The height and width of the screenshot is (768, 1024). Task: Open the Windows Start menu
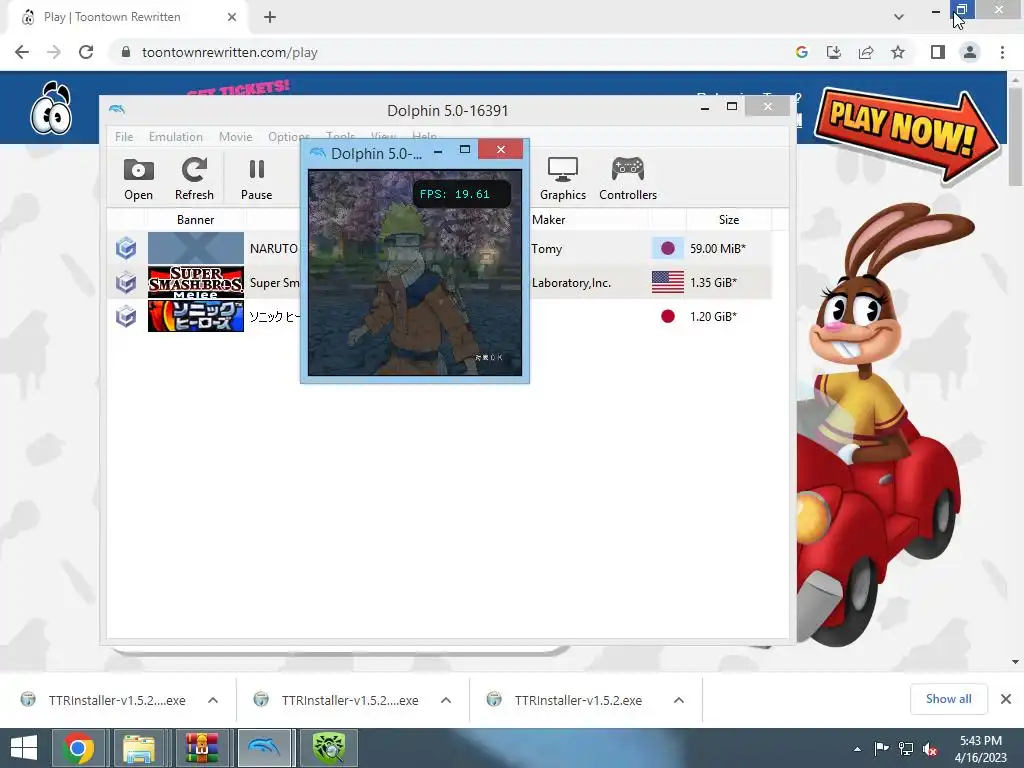(24, 748)
